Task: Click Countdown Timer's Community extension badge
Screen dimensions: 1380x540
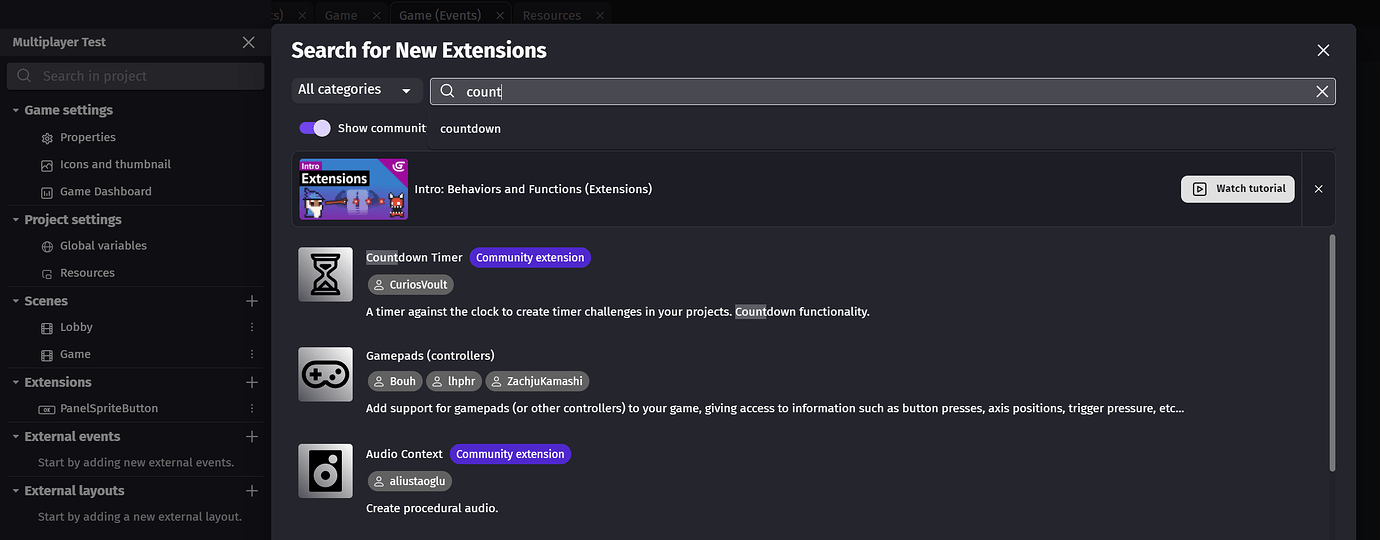Action: point(530,257)
